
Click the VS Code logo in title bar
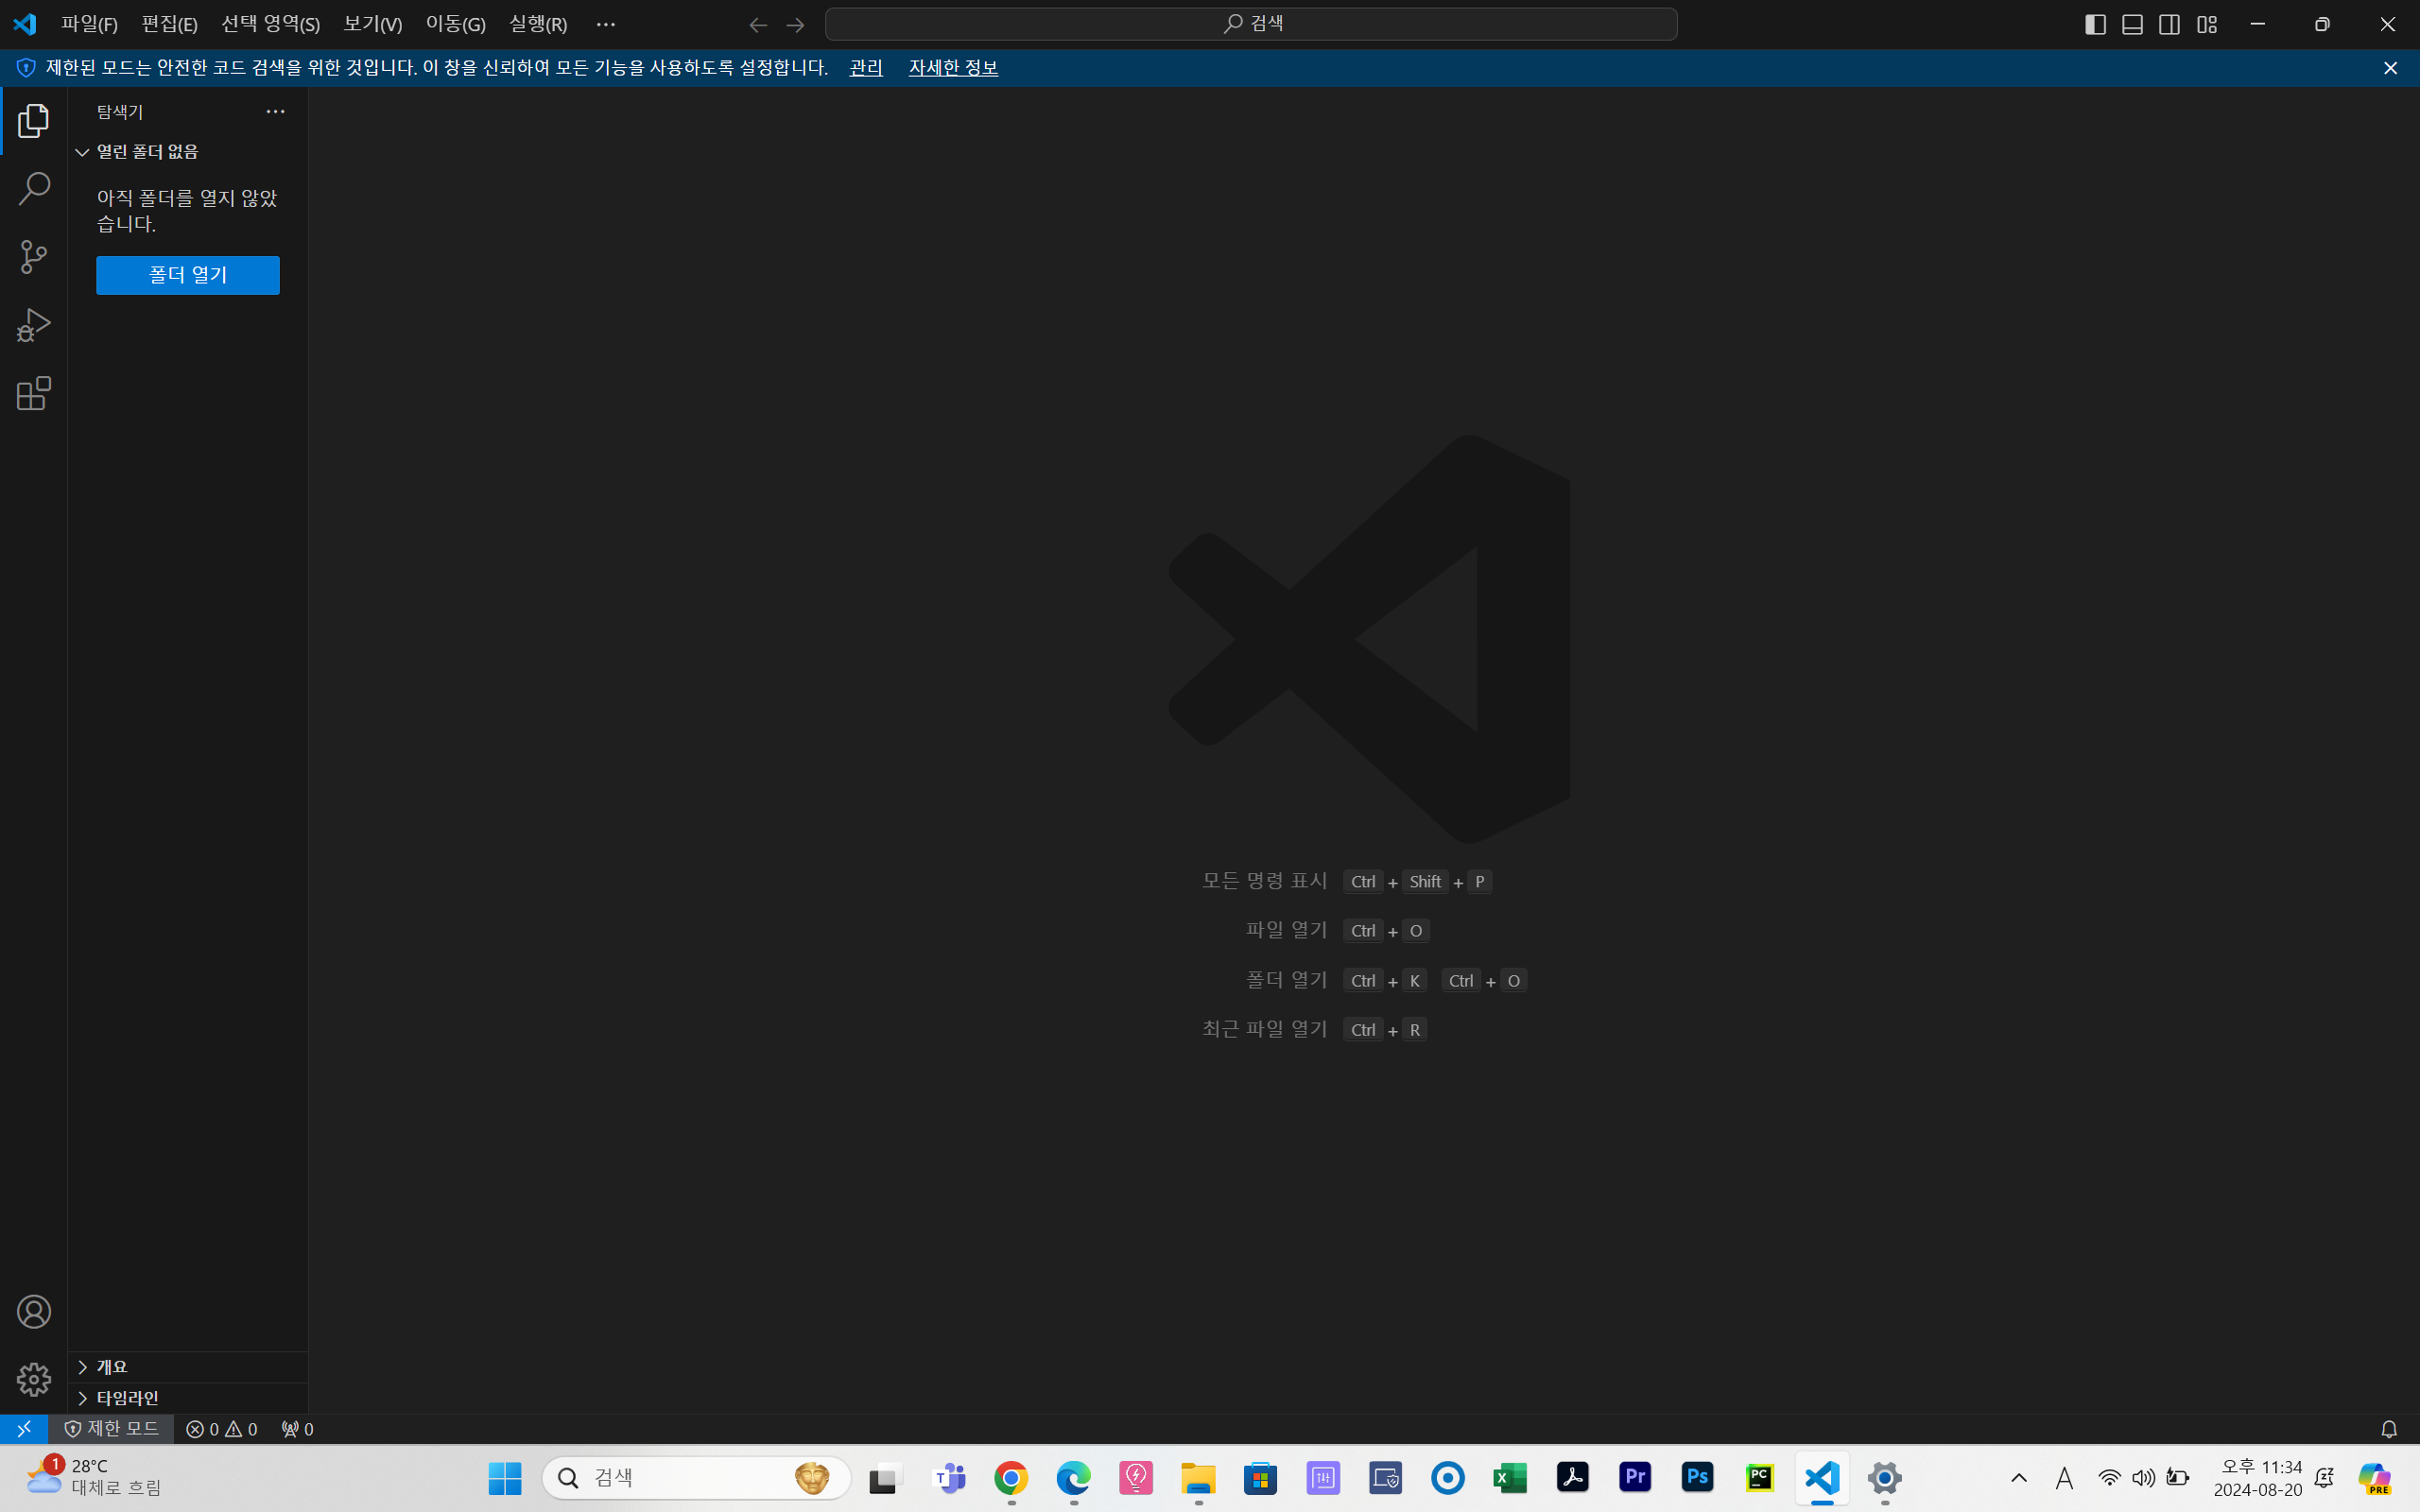(x=25, y=24)
